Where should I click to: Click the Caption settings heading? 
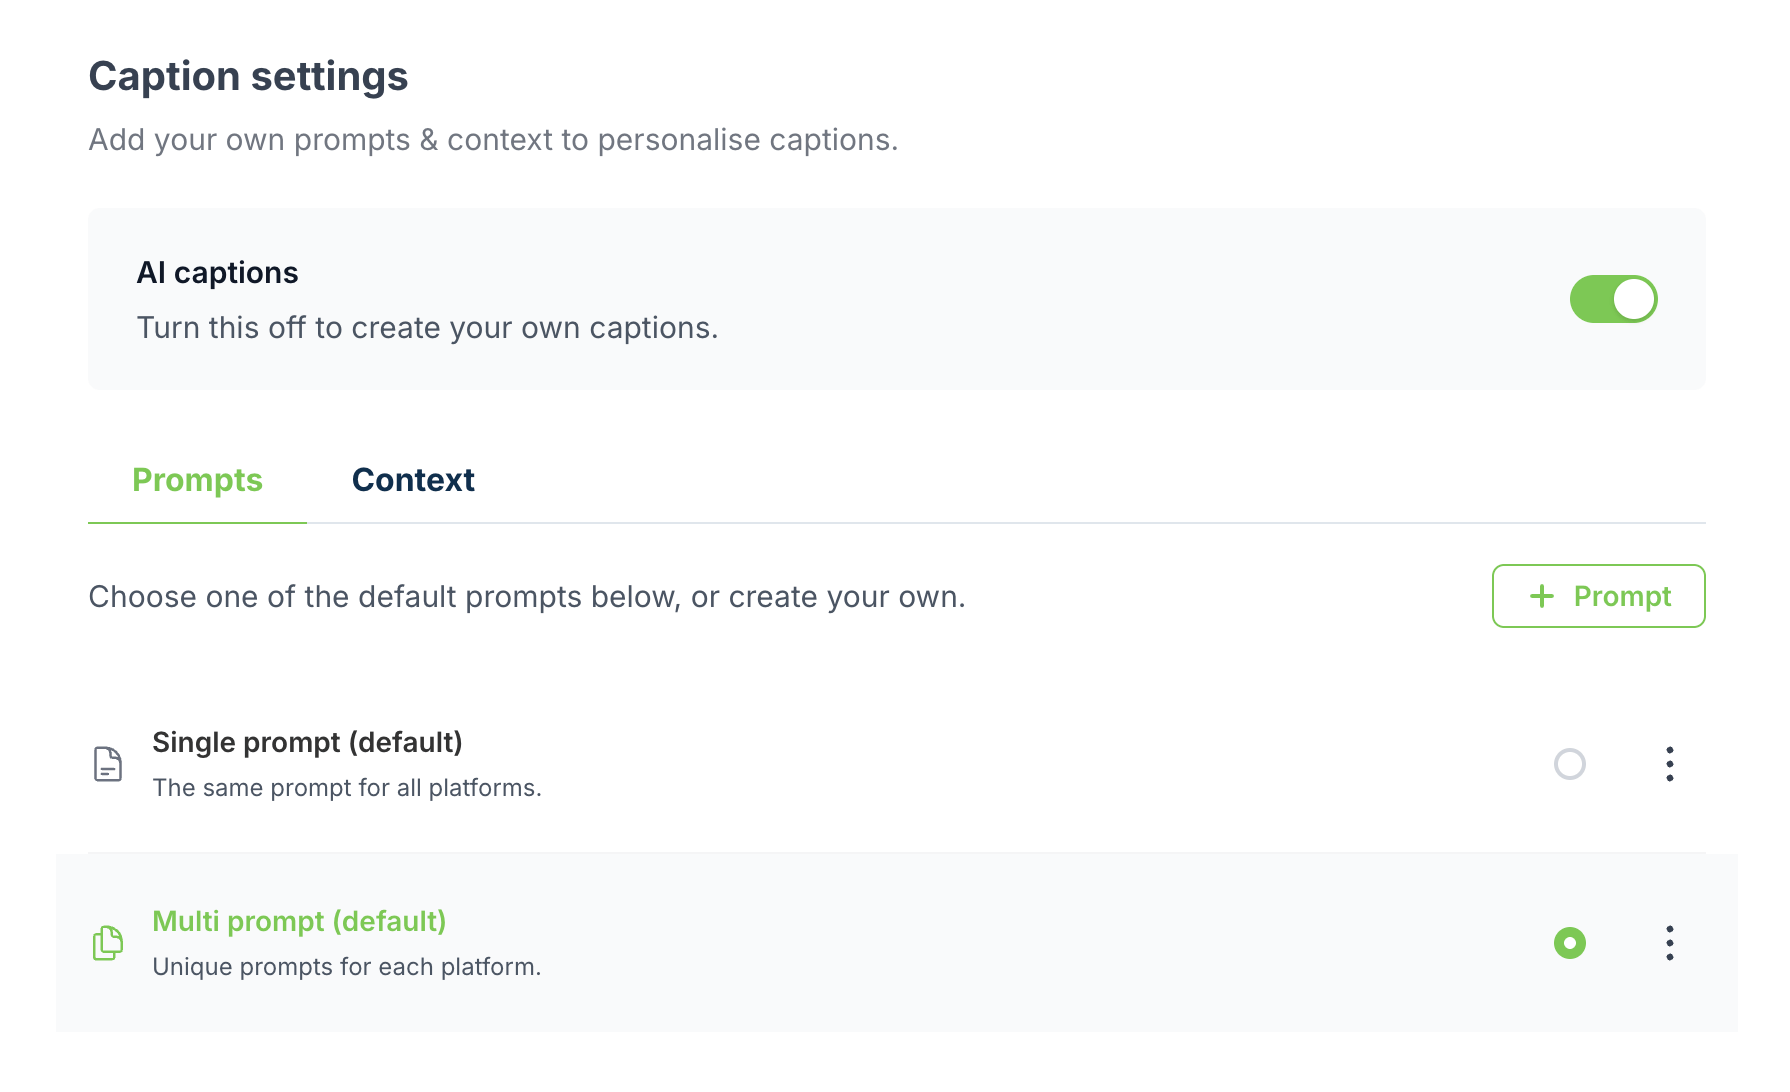tap(248, 77)
